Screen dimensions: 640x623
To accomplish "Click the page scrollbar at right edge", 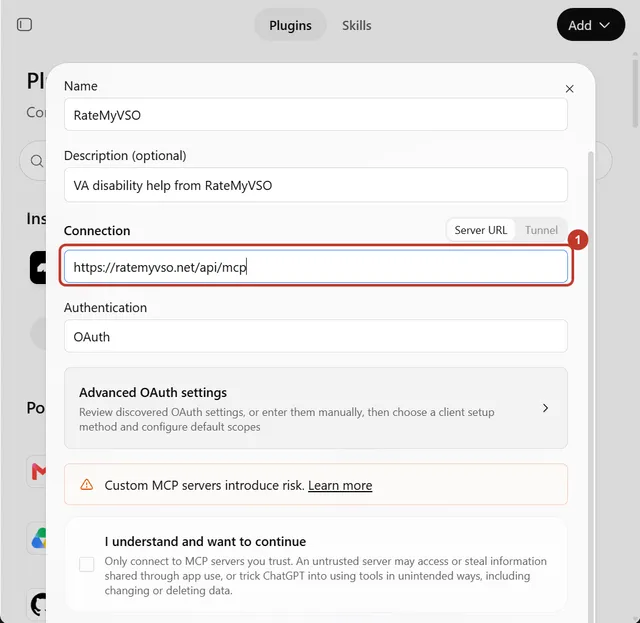I will pos(635,93).
